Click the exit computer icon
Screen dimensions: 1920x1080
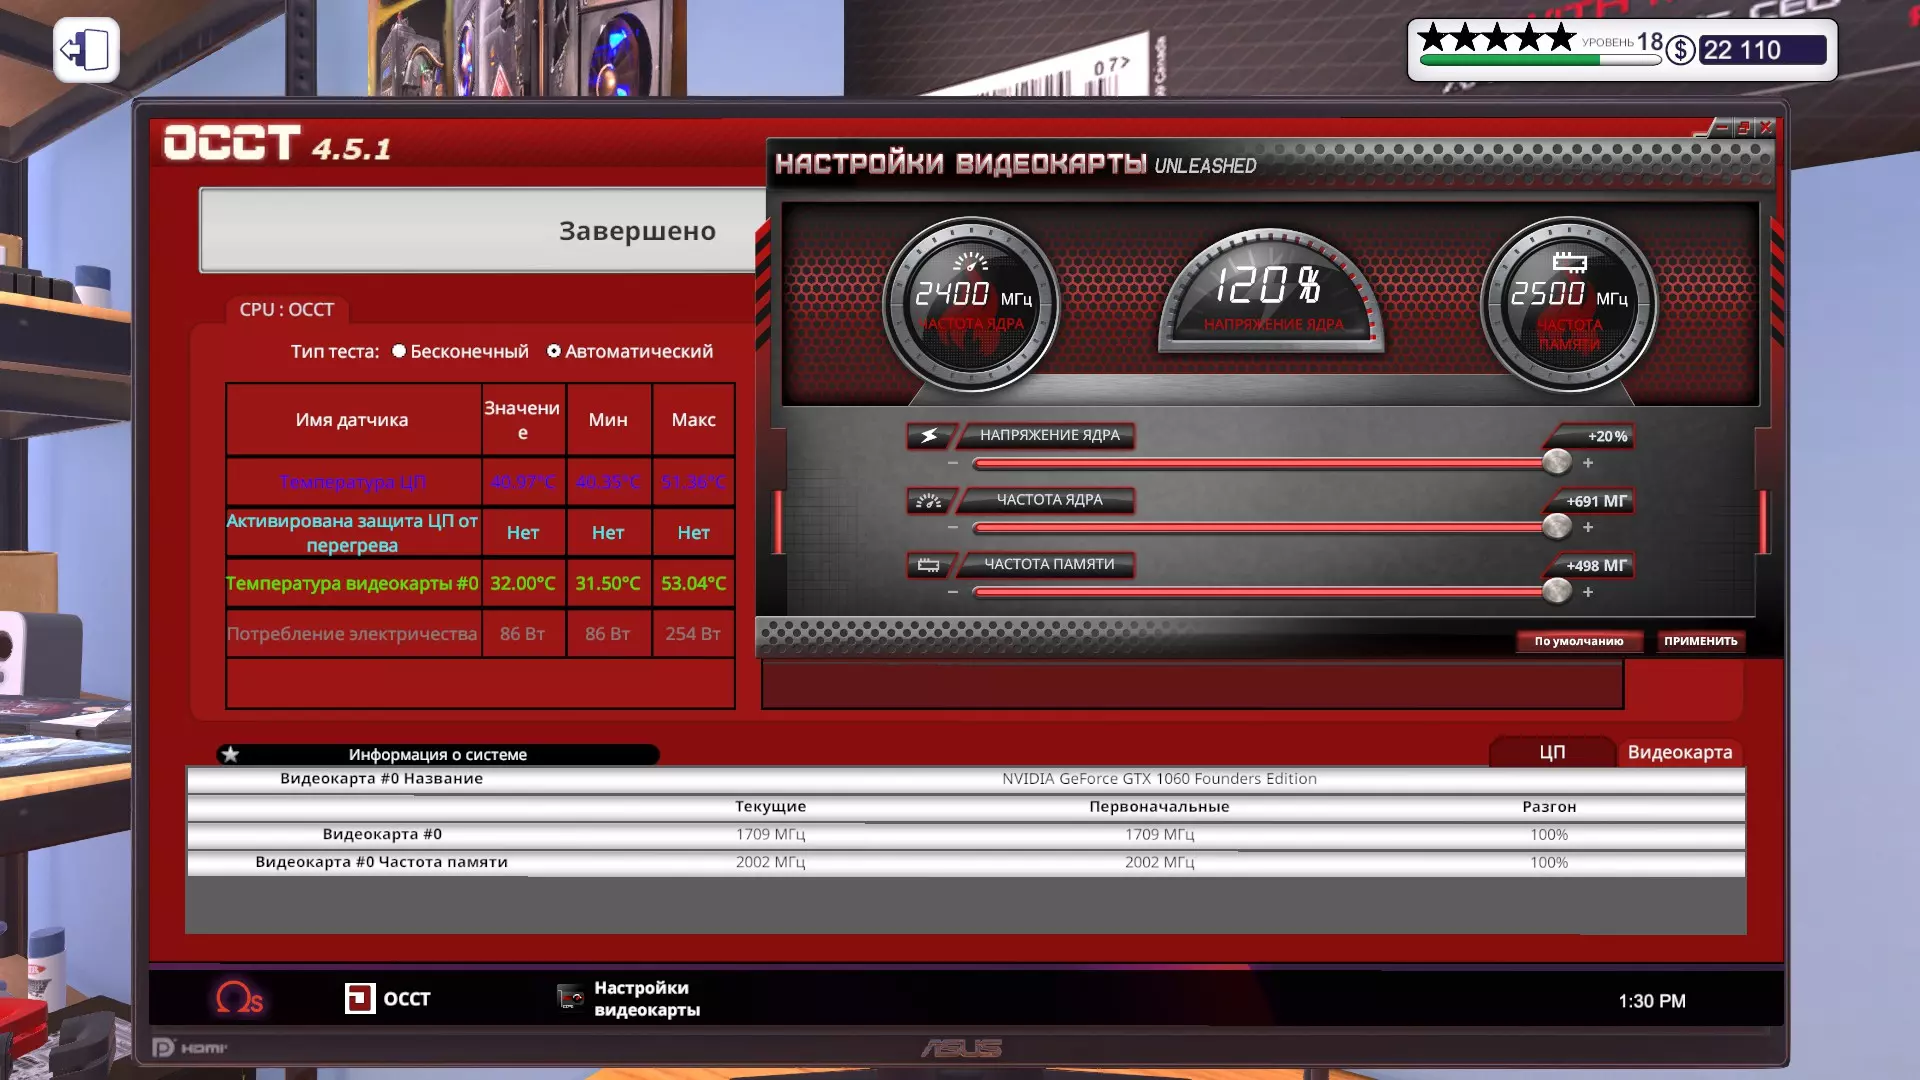pyautogui.click(x=86, y=50)
